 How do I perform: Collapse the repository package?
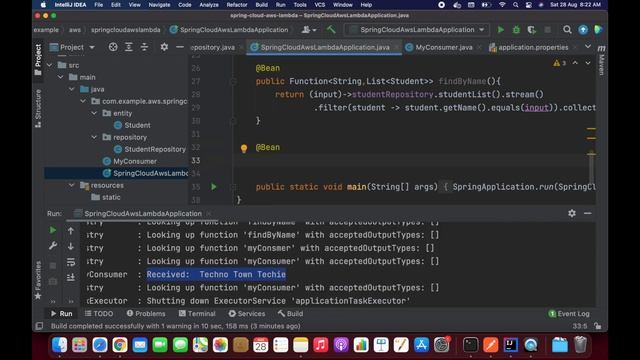tap(94, 137)
